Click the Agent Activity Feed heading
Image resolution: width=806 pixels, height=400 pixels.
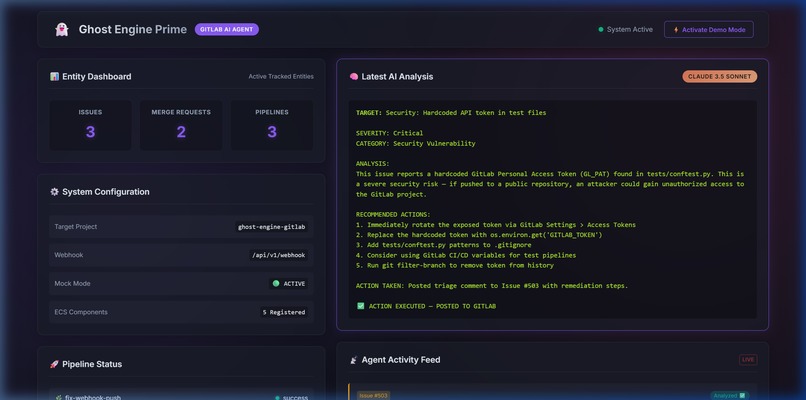[401, 360]
